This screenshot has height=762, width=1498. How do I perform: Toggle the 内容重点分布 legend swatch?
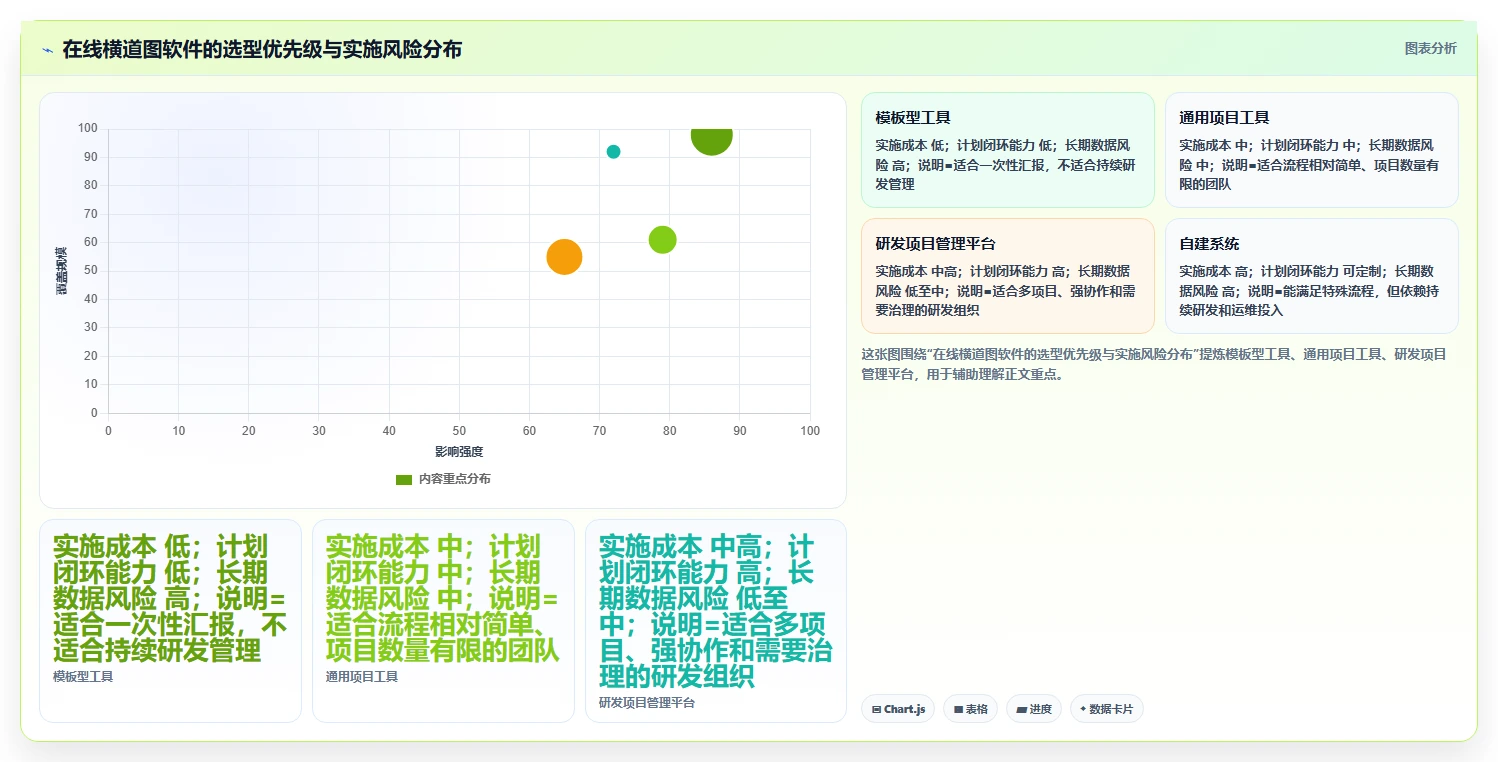404,479
